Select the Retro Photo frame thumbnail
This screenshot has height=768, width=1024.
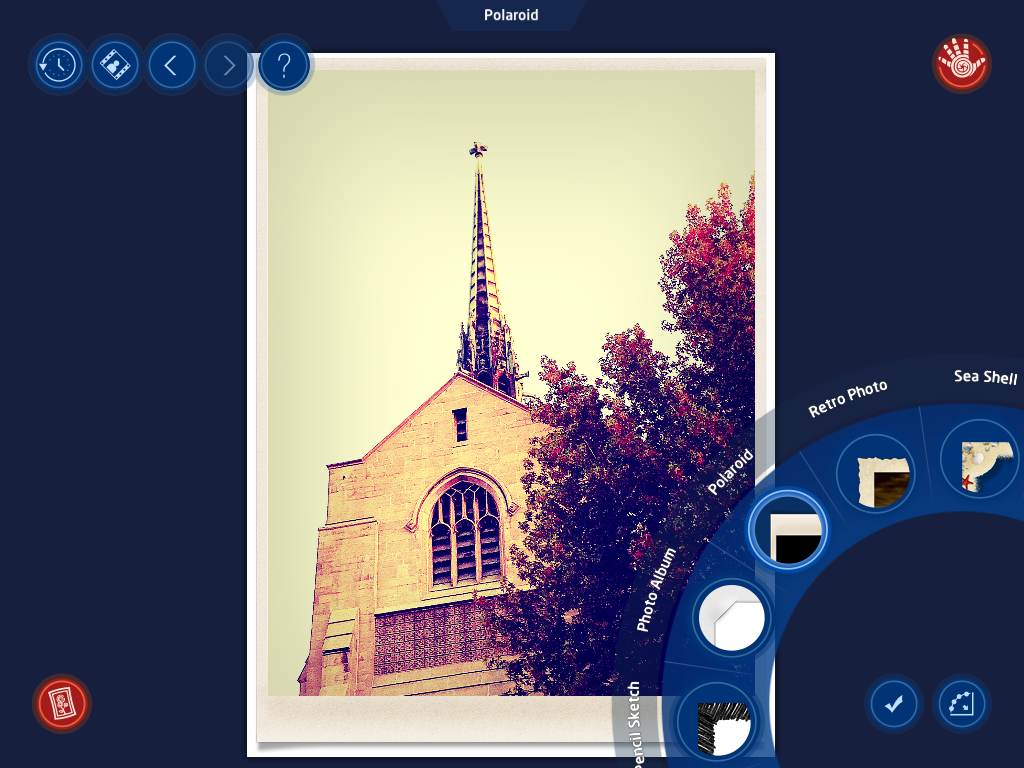pos(876,473)
